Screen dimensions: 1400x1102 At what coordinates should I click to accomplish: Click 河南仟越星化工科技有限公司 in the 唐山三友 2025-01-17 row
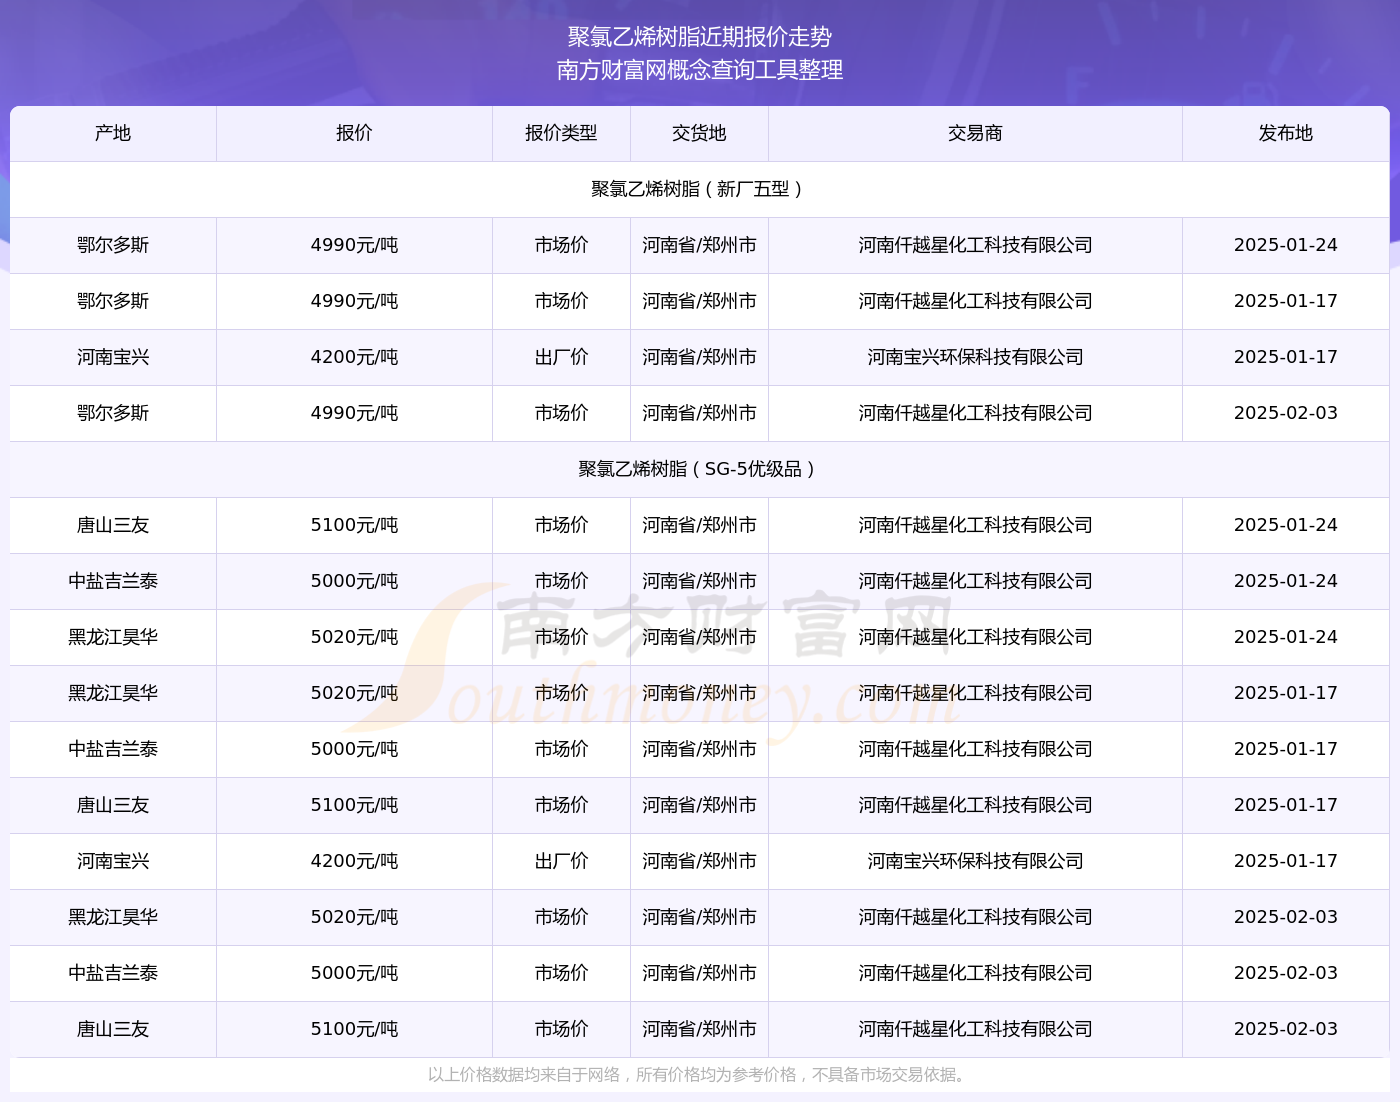pos(975,805)
